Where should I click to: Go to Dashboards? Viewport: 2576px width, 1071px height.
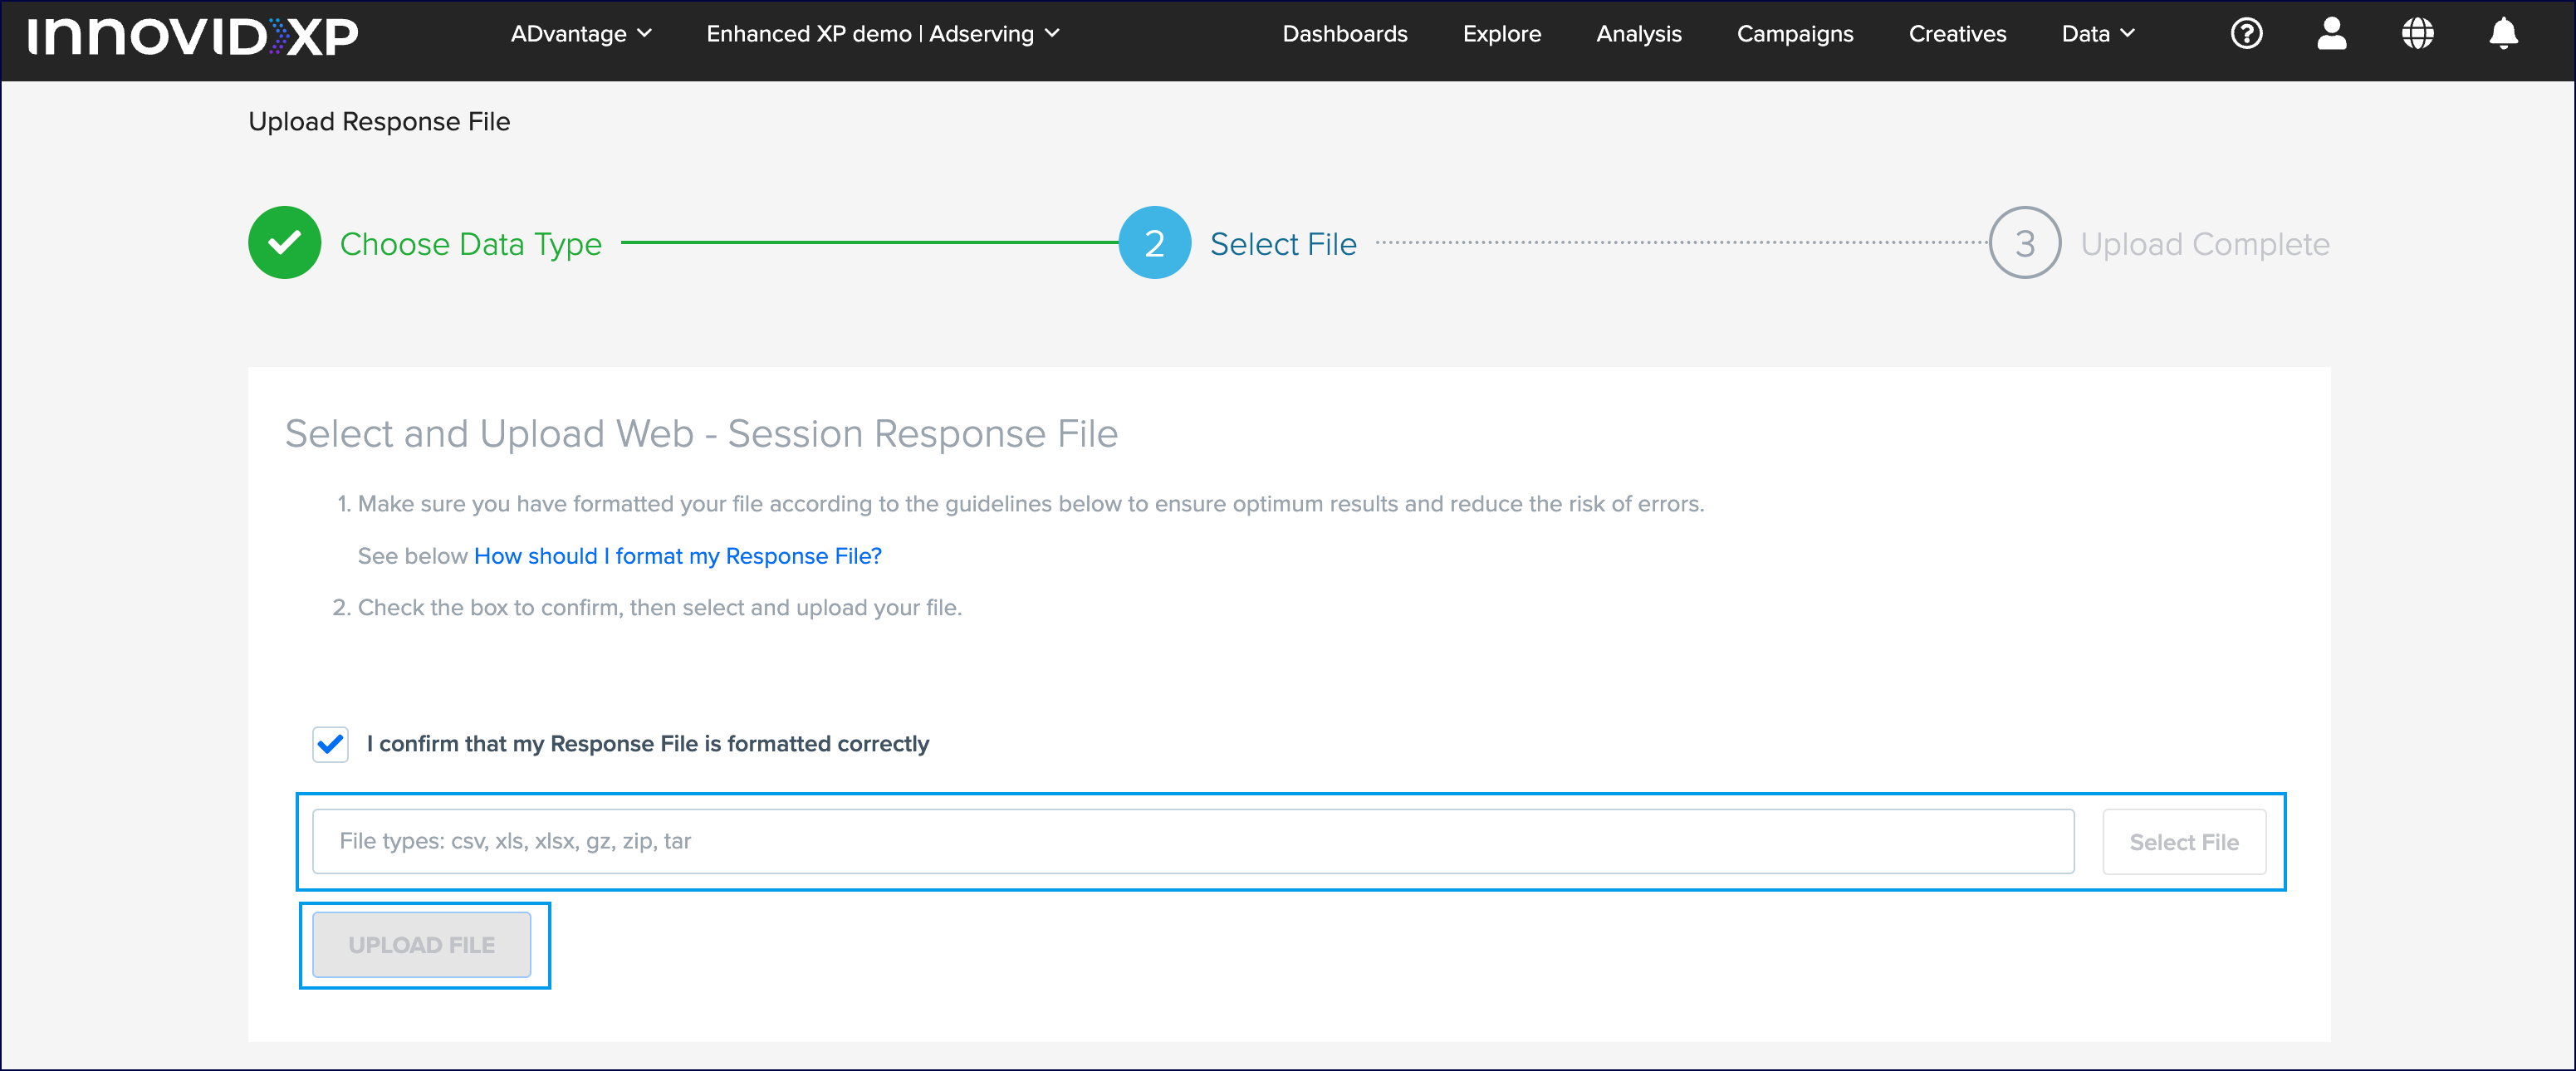tap(1345, 34)
